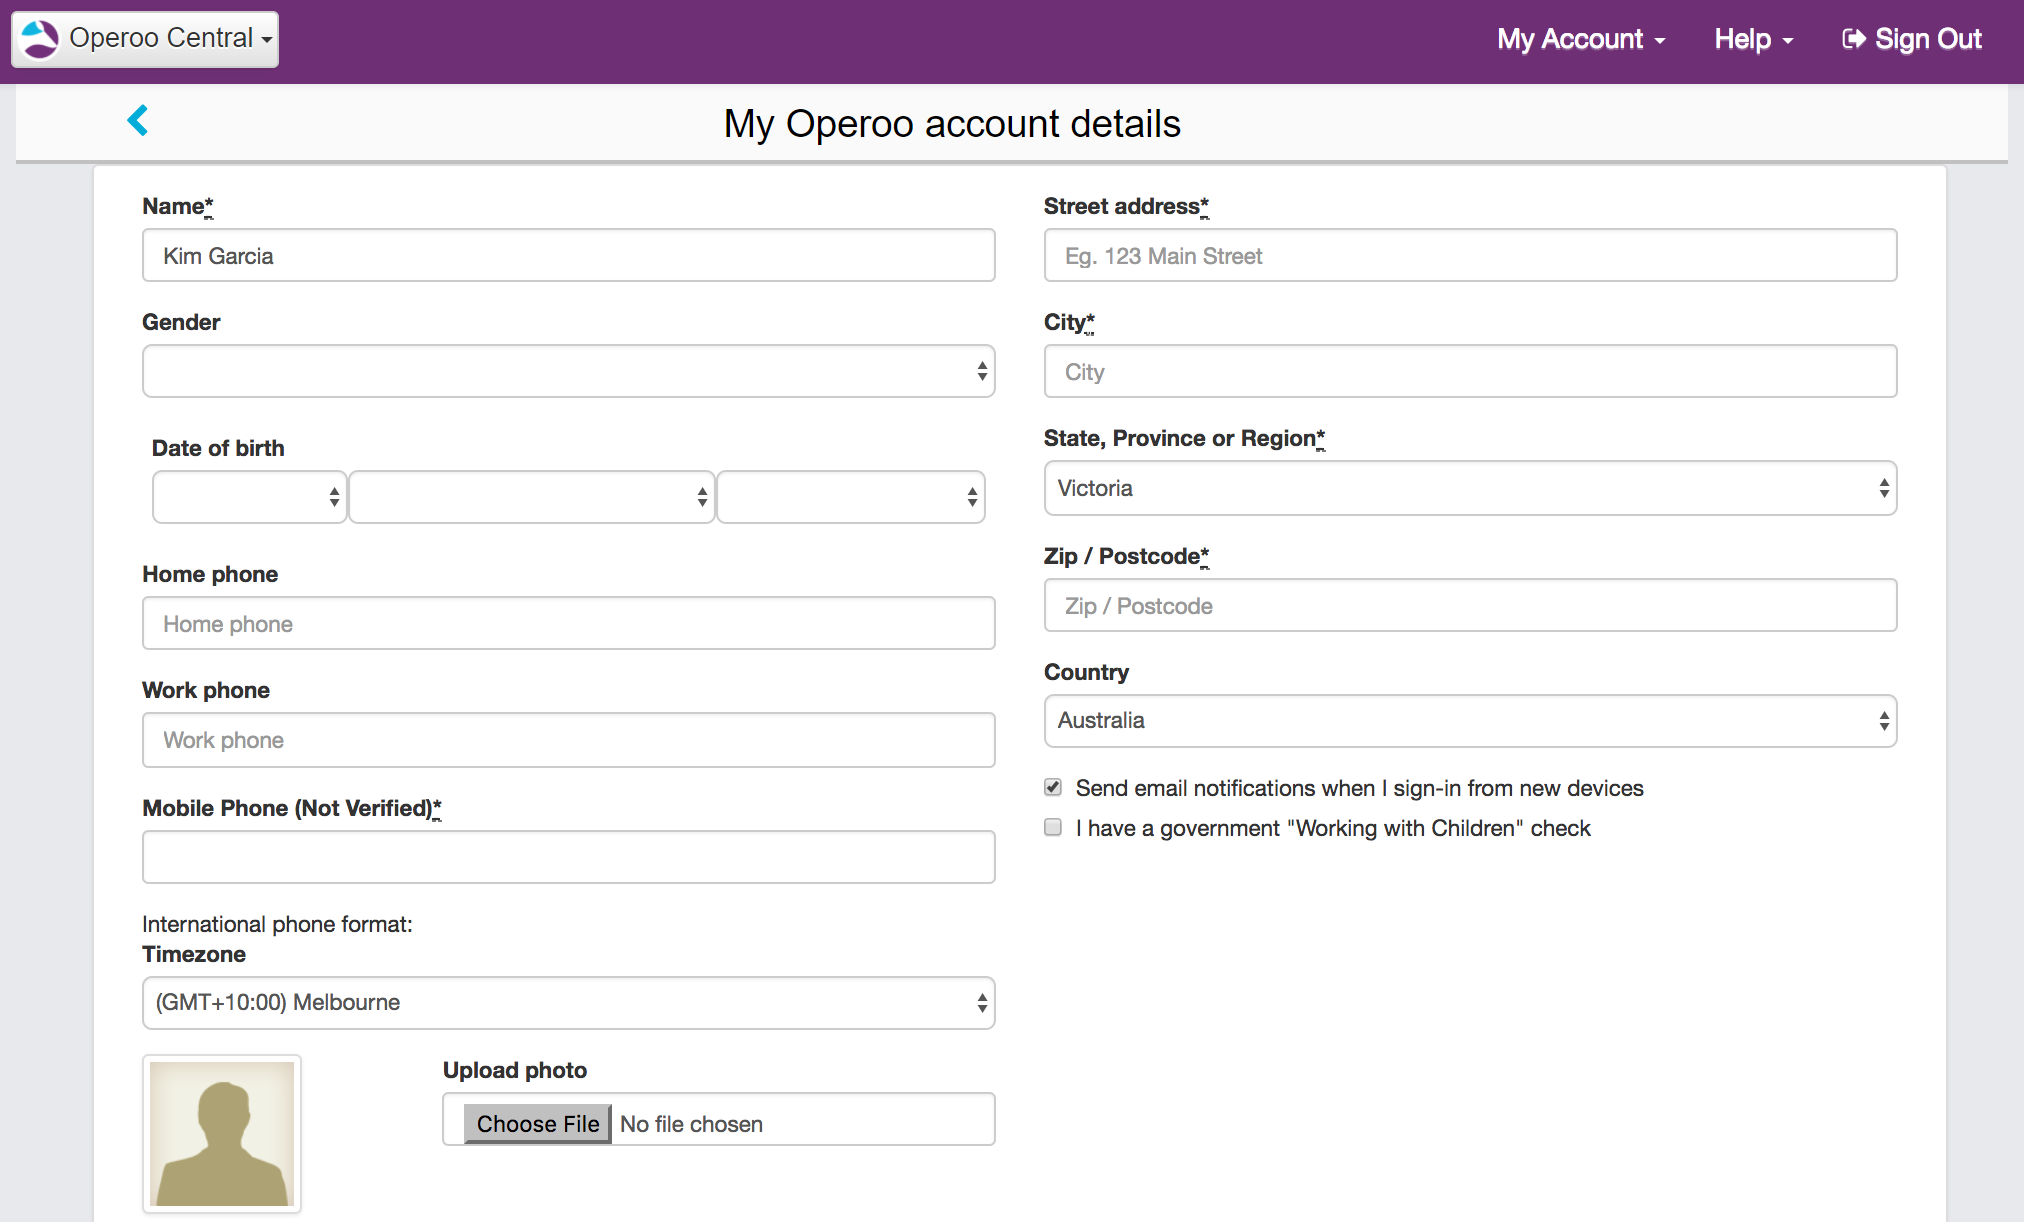Open the Country Australia dropdown
The image size is (2024, 1222).
click(1470, 720)
